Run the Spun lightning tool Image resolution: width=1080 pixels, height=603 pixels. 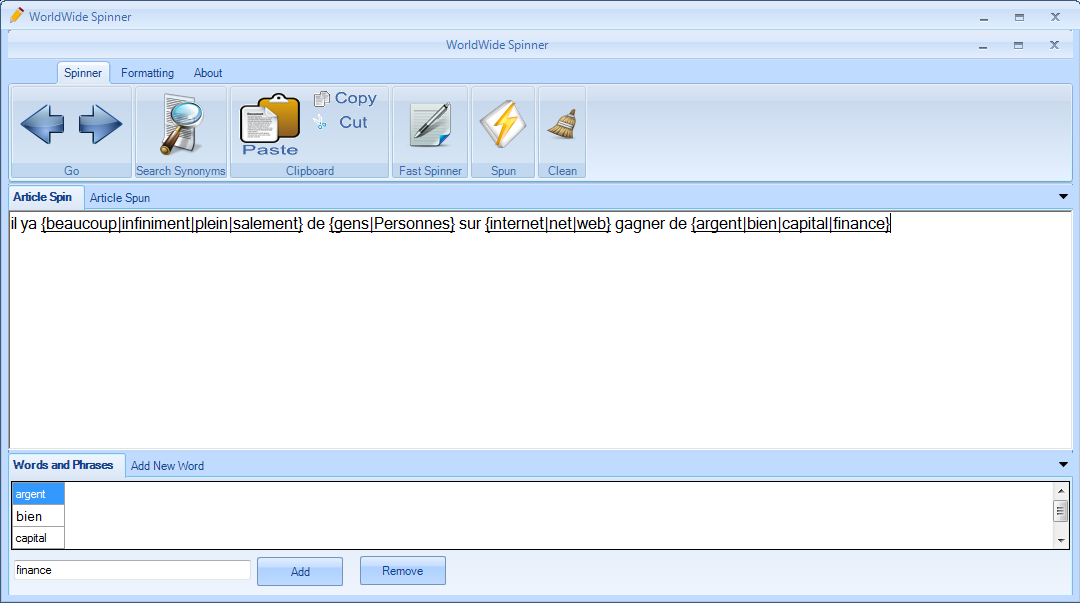pyautogui.click(x=503, y=125)
